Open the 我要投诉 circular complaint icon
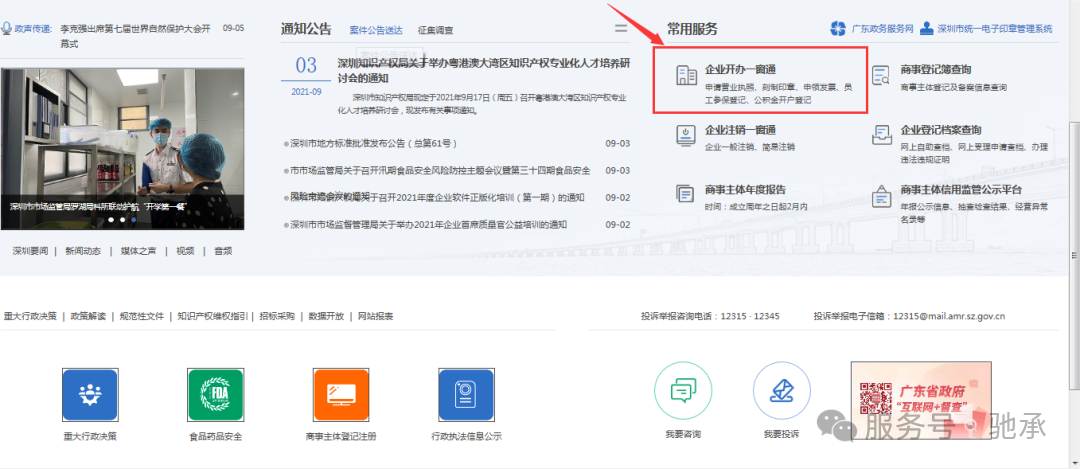 781,390
